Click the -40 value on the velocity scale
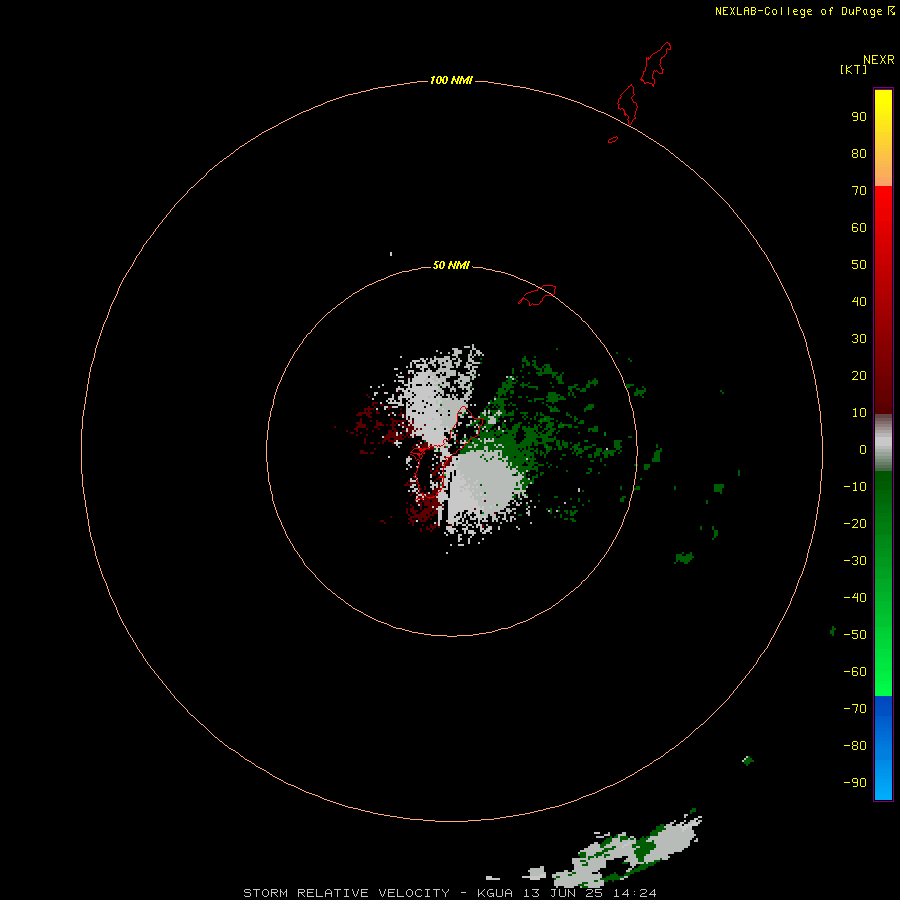This screenshot has height=900, width=900. [x=855, y=598]
